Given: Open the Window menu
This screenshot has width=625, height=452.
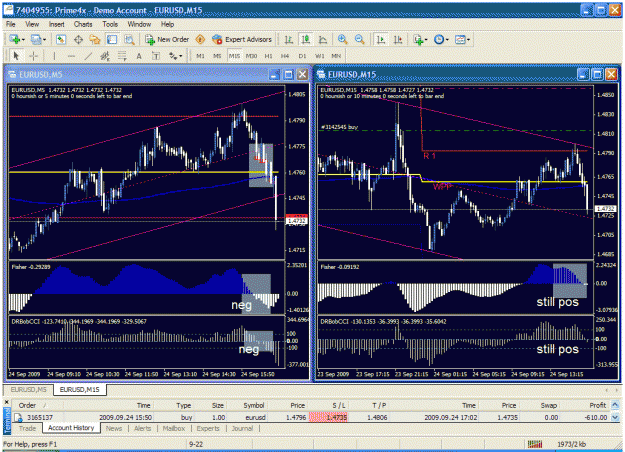Looking at the screenshot, I should [x=139, y=24].
